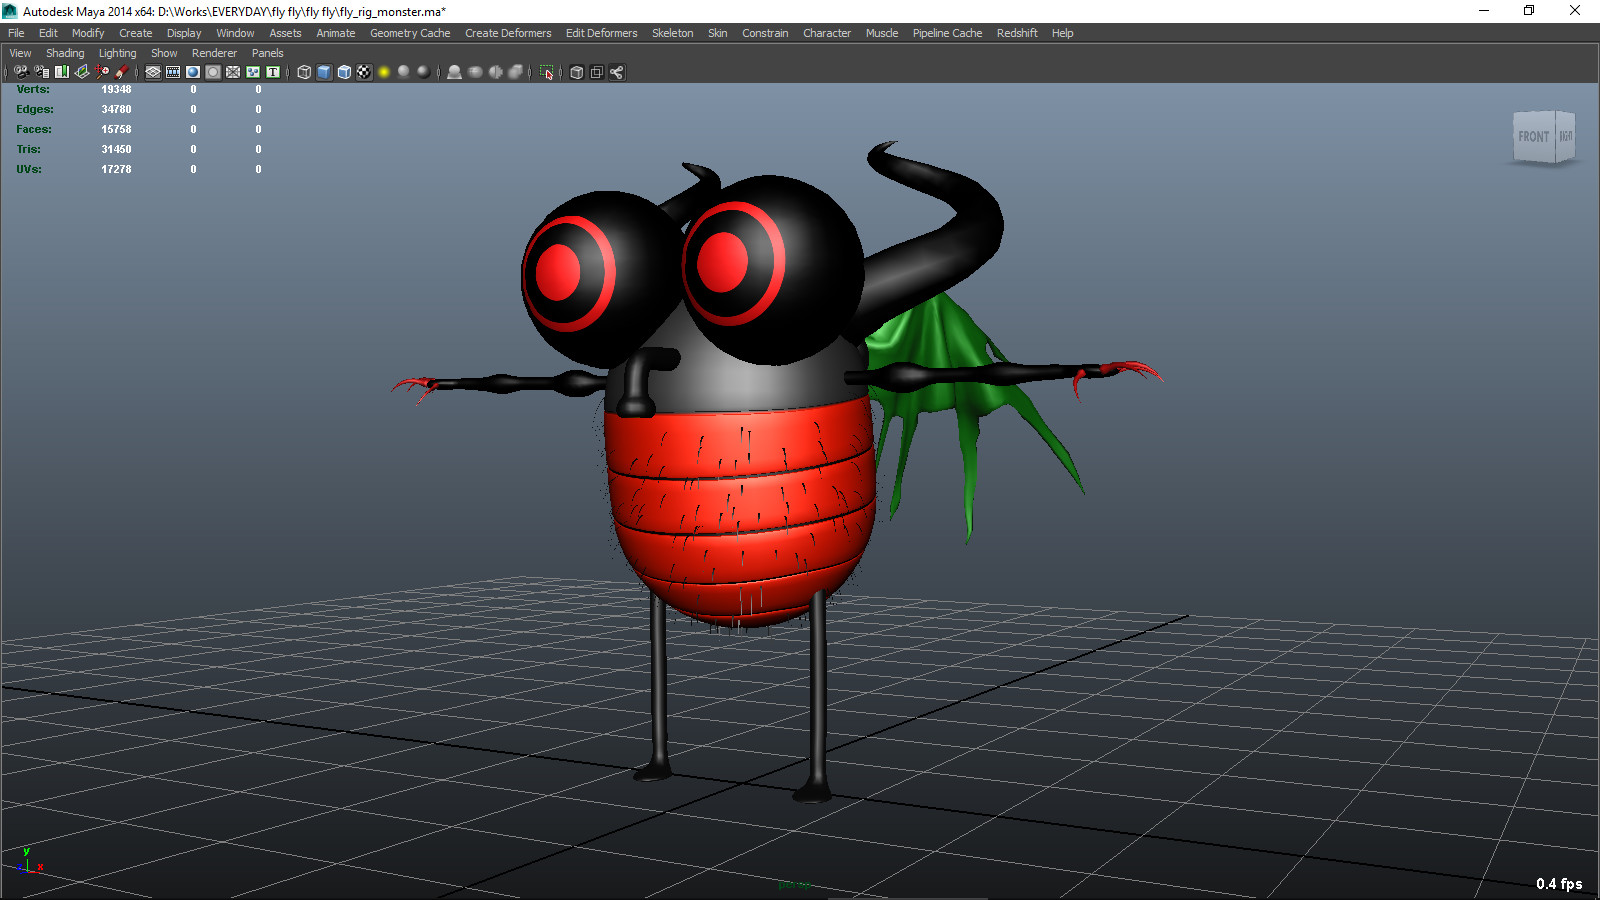Open the Pipeline Cache menu
1600x900 pixels.
coord(946,33)
